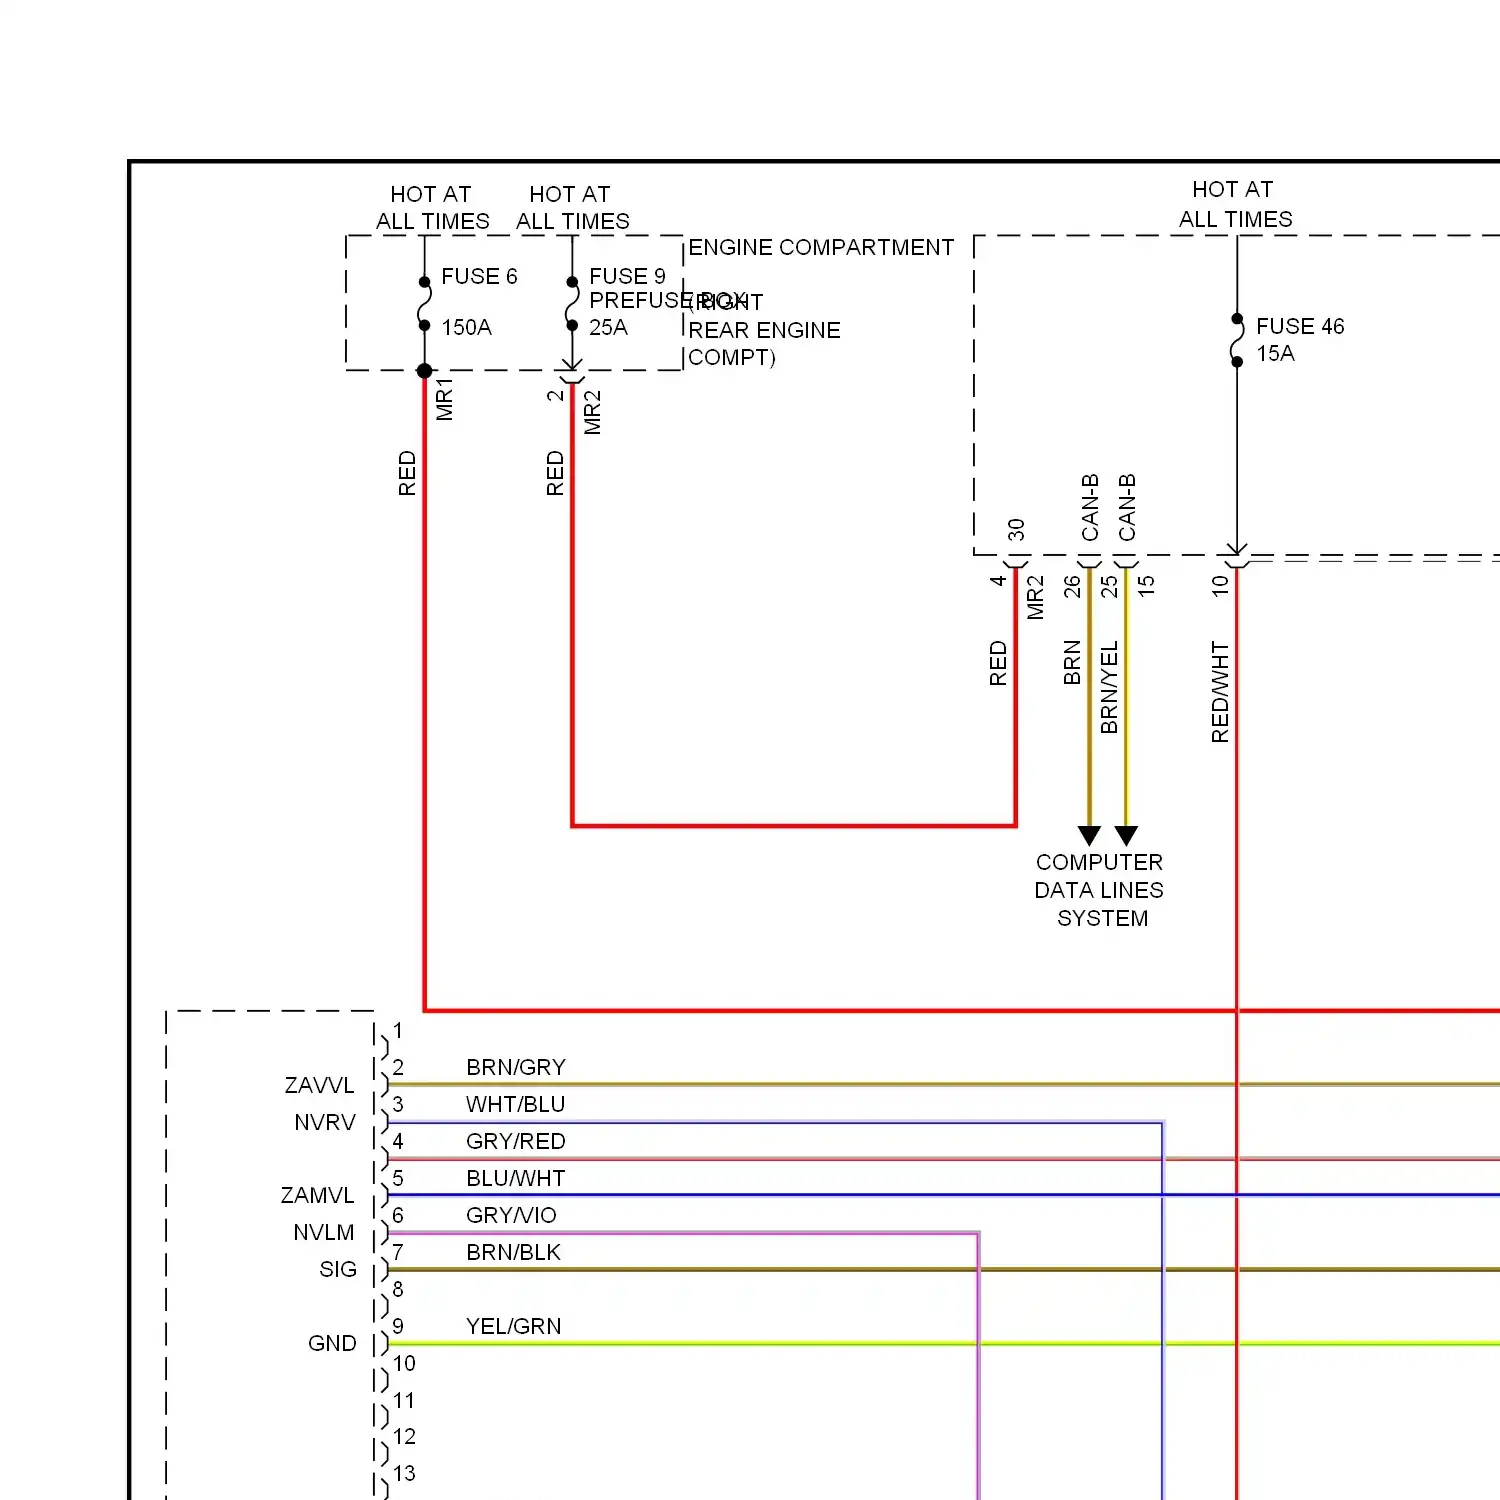Click the ZAVVL pin name
This screenshot has height=1500, width=1500.
(319, 1085)
